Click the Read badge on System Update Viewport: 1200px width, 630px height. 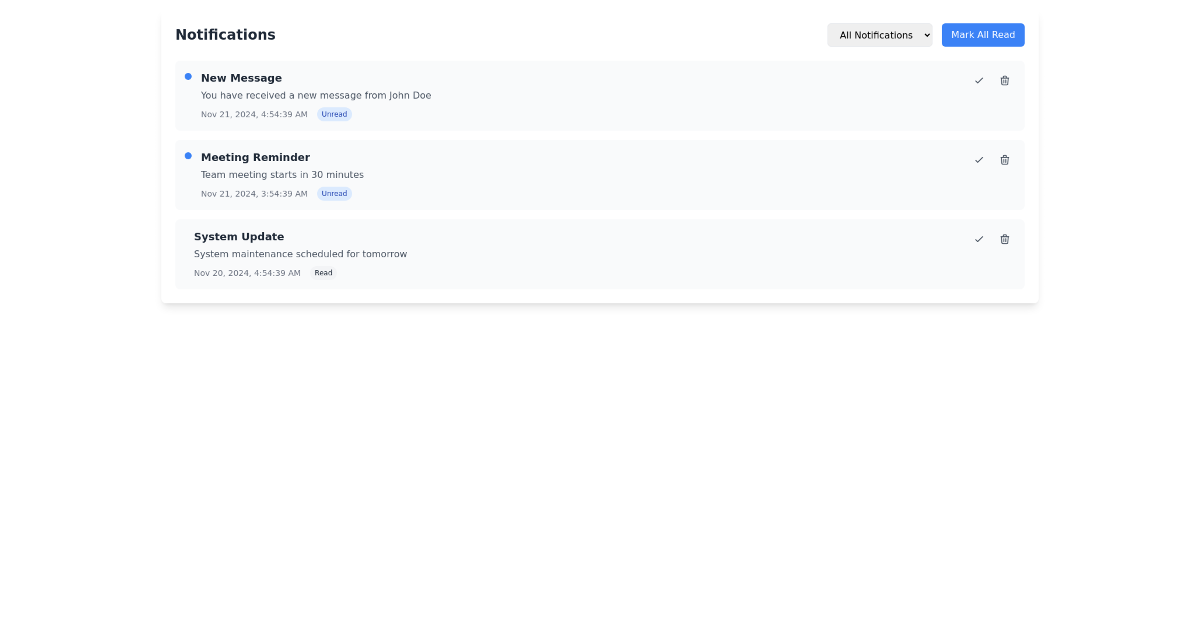coord(323,272)
